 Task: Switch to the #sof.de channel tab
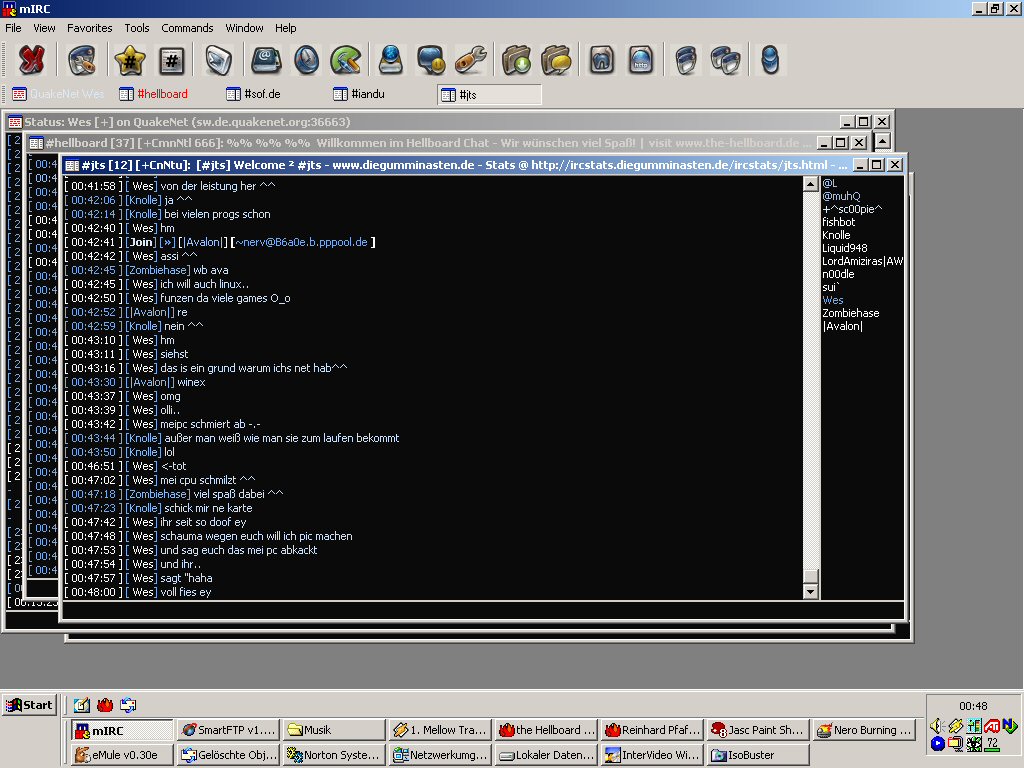[x=262, y=94]
